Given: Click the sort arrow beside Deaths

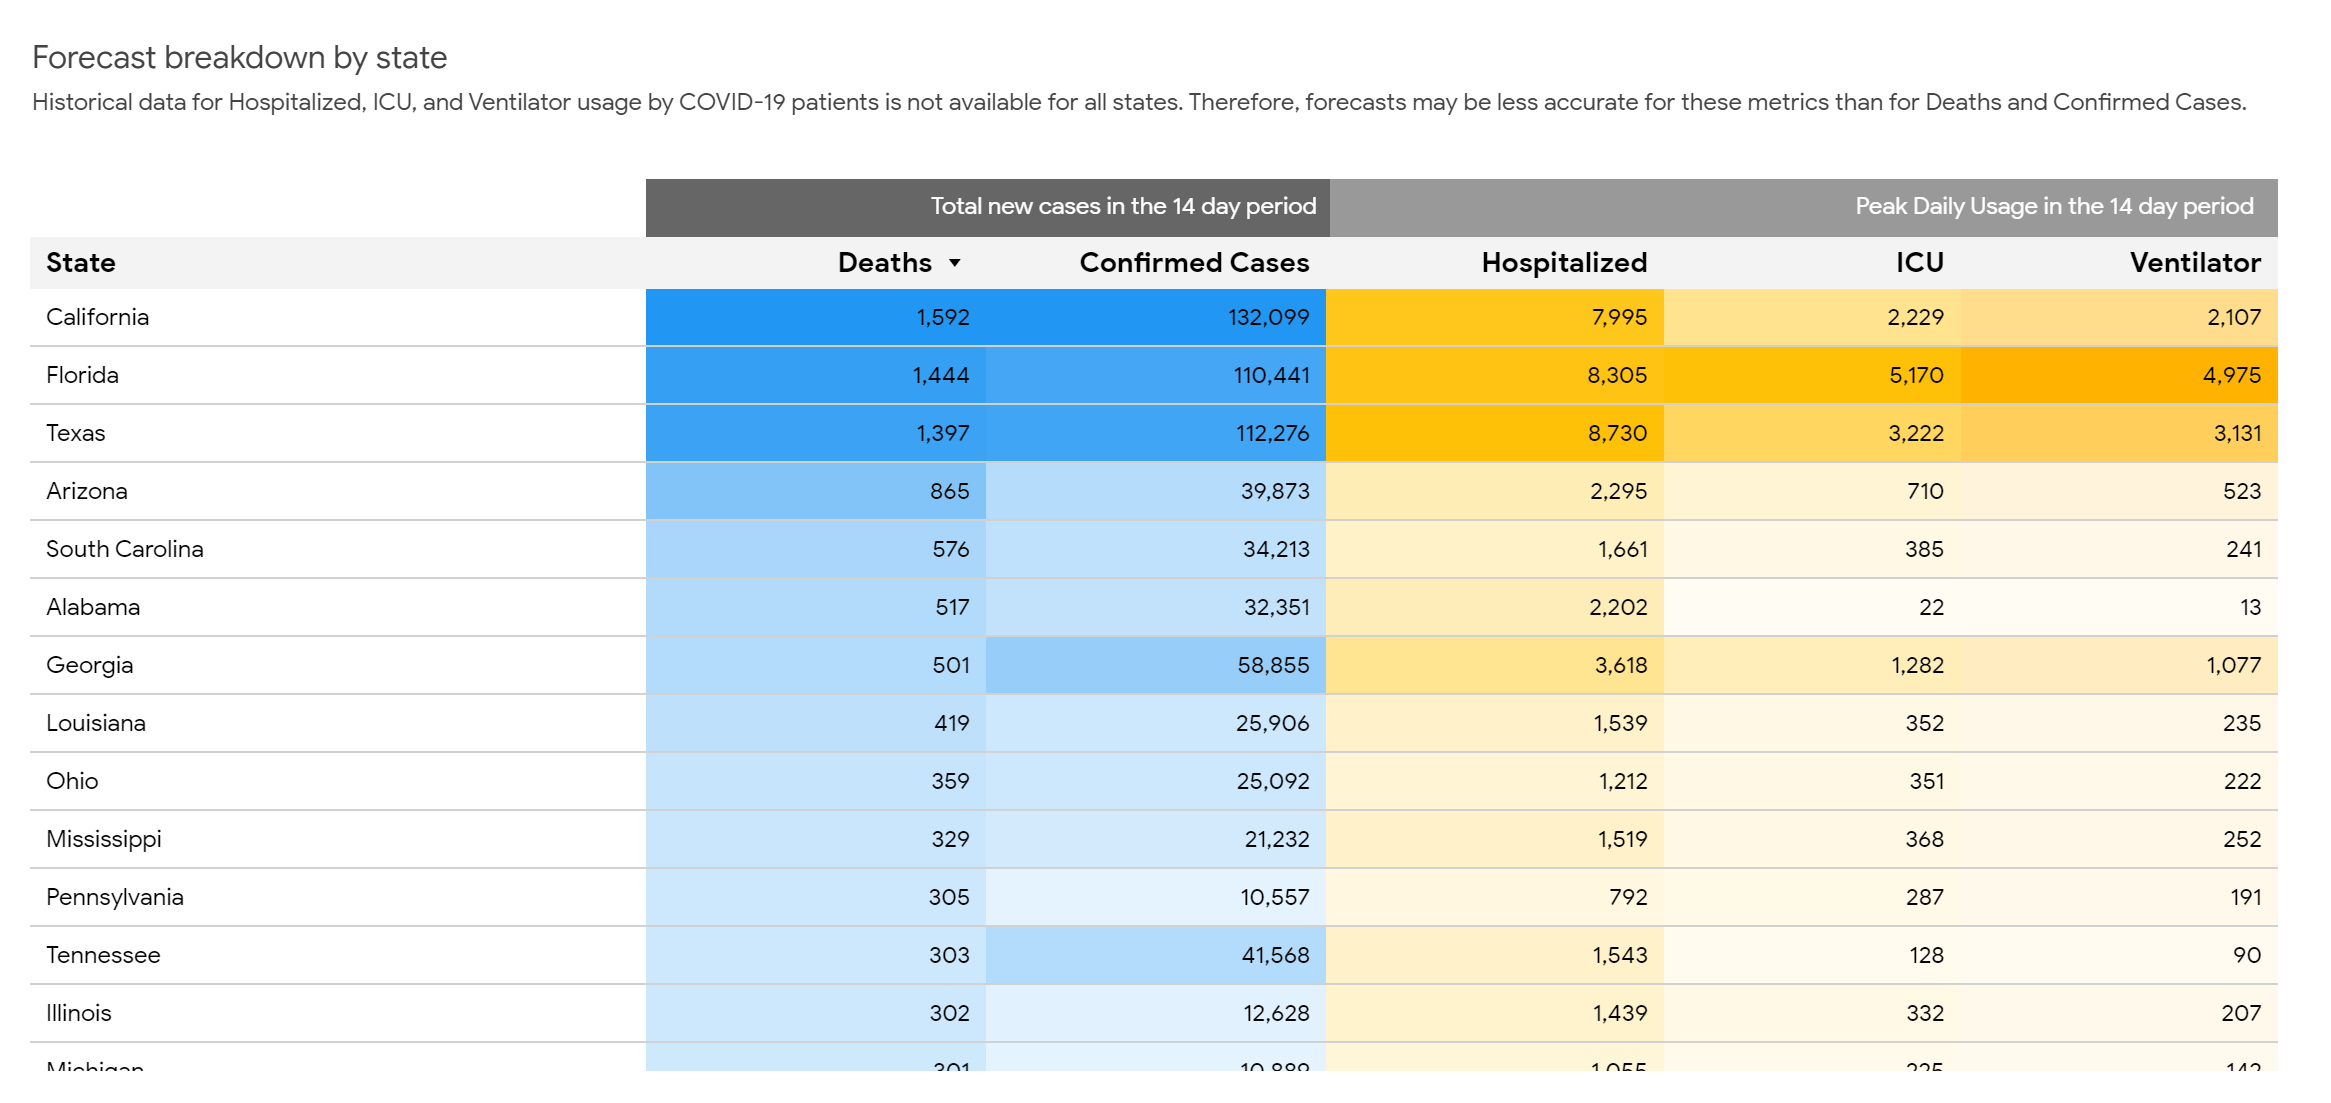Looking at the screenshot, I should click(x=955, y=263).
